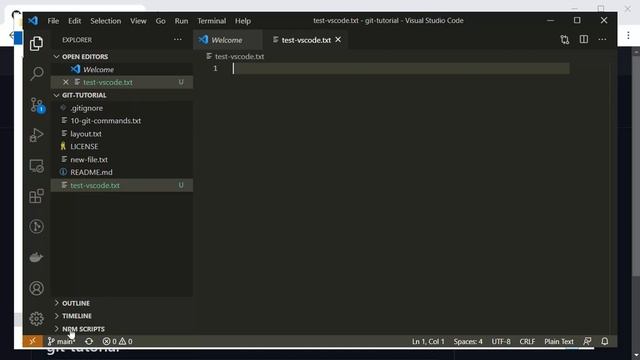Open the Terminal menu
The height and width of the screenshot is (360, 640).
(211, 21)
